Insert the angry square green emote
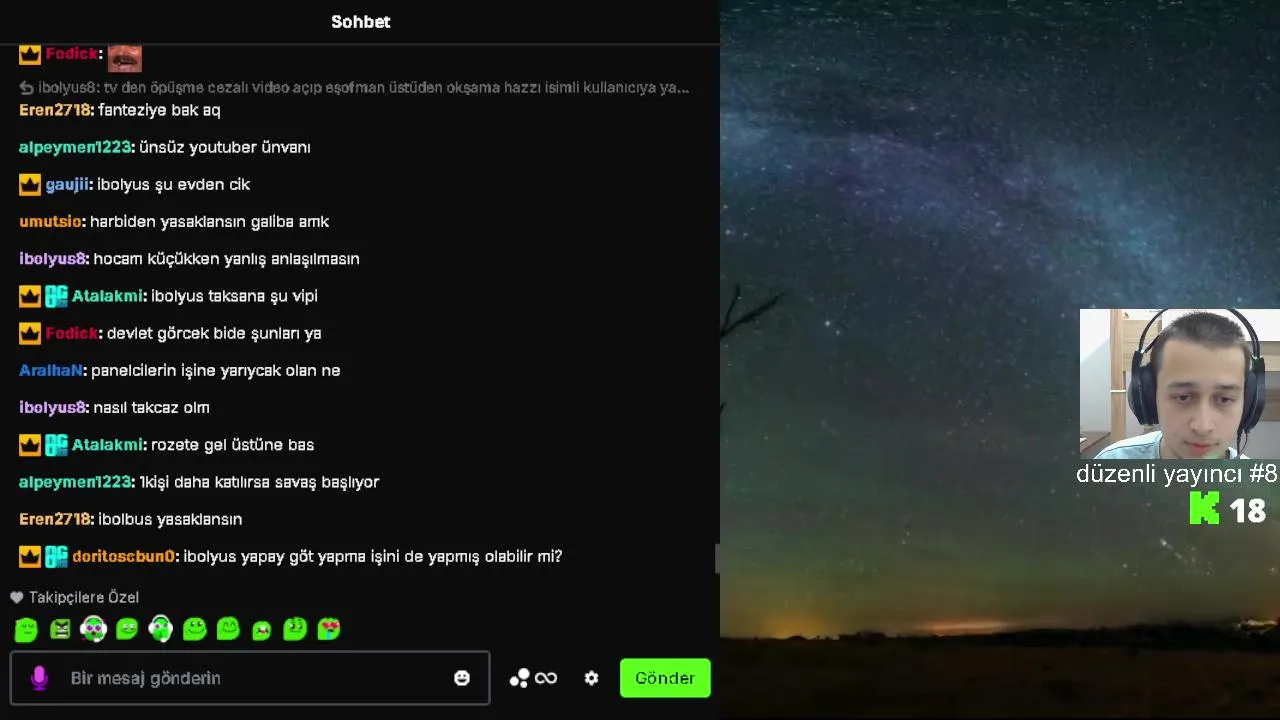This screenshot has width=1280, height=720. tap(60, 629)
